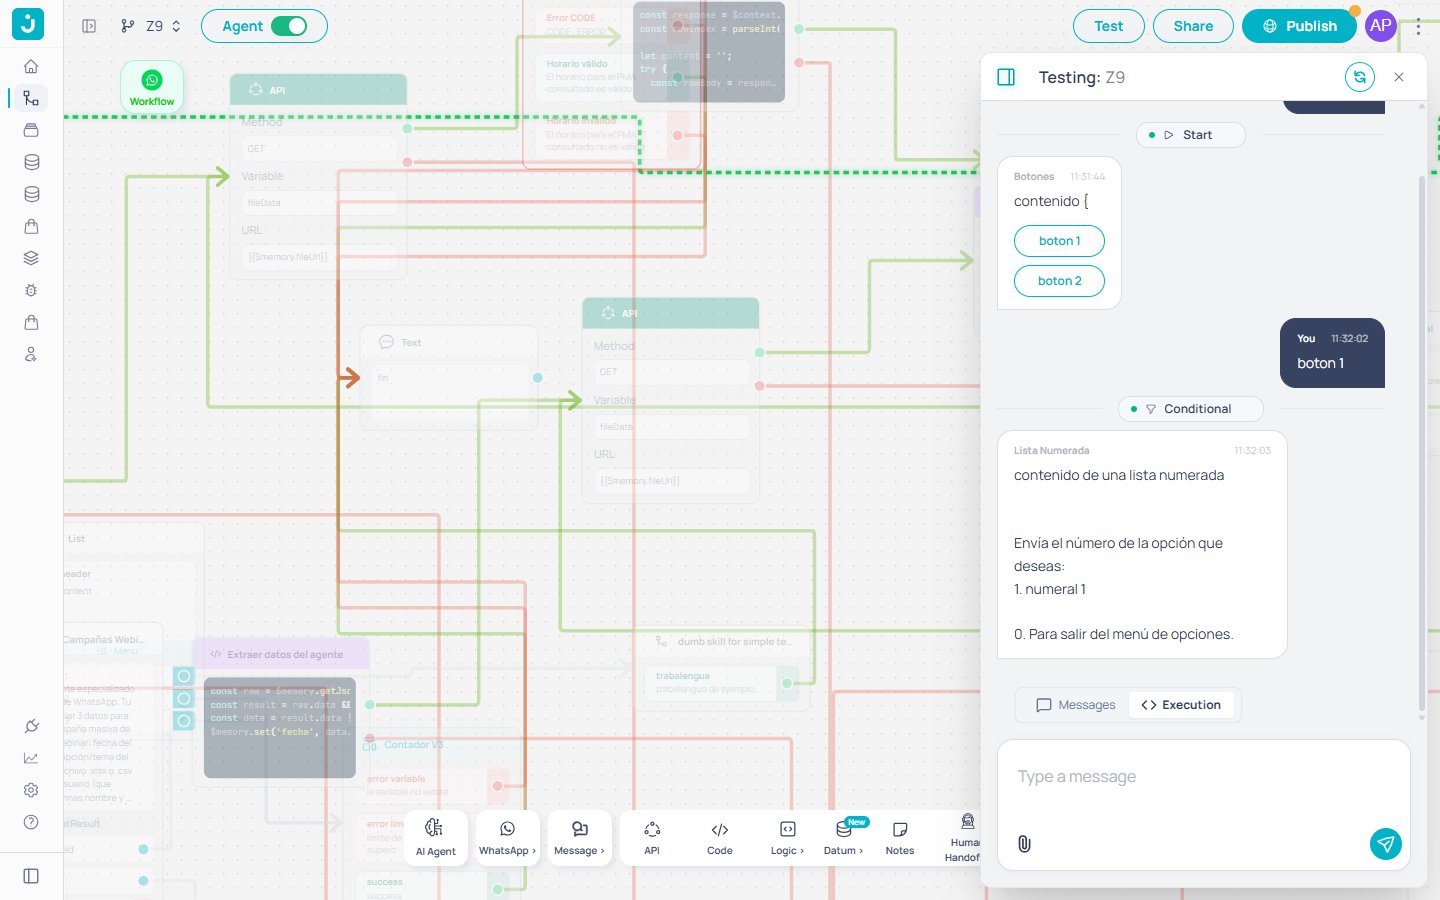Add an API node from the bottom toolbar
1440x900 pixels.
coord(652,838)
